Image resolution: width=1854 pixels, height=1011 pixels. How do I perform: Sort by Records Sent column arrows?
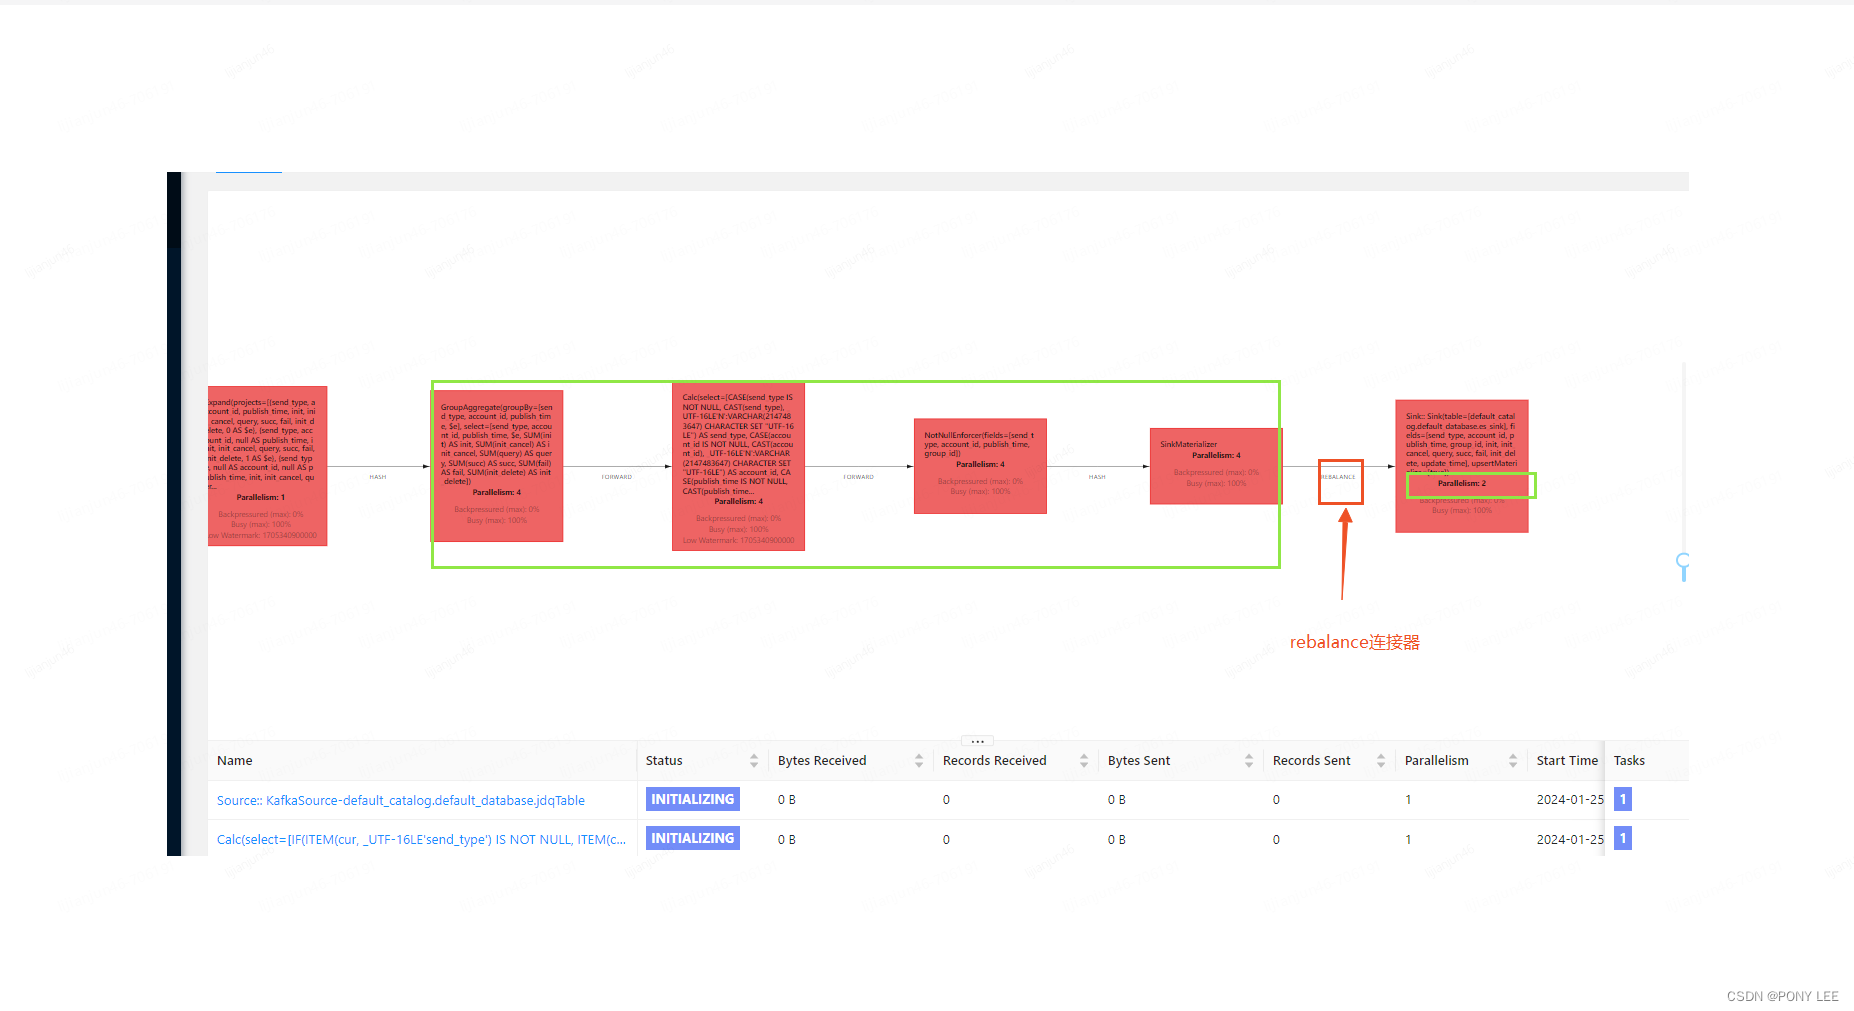[x=1381, y=761]
